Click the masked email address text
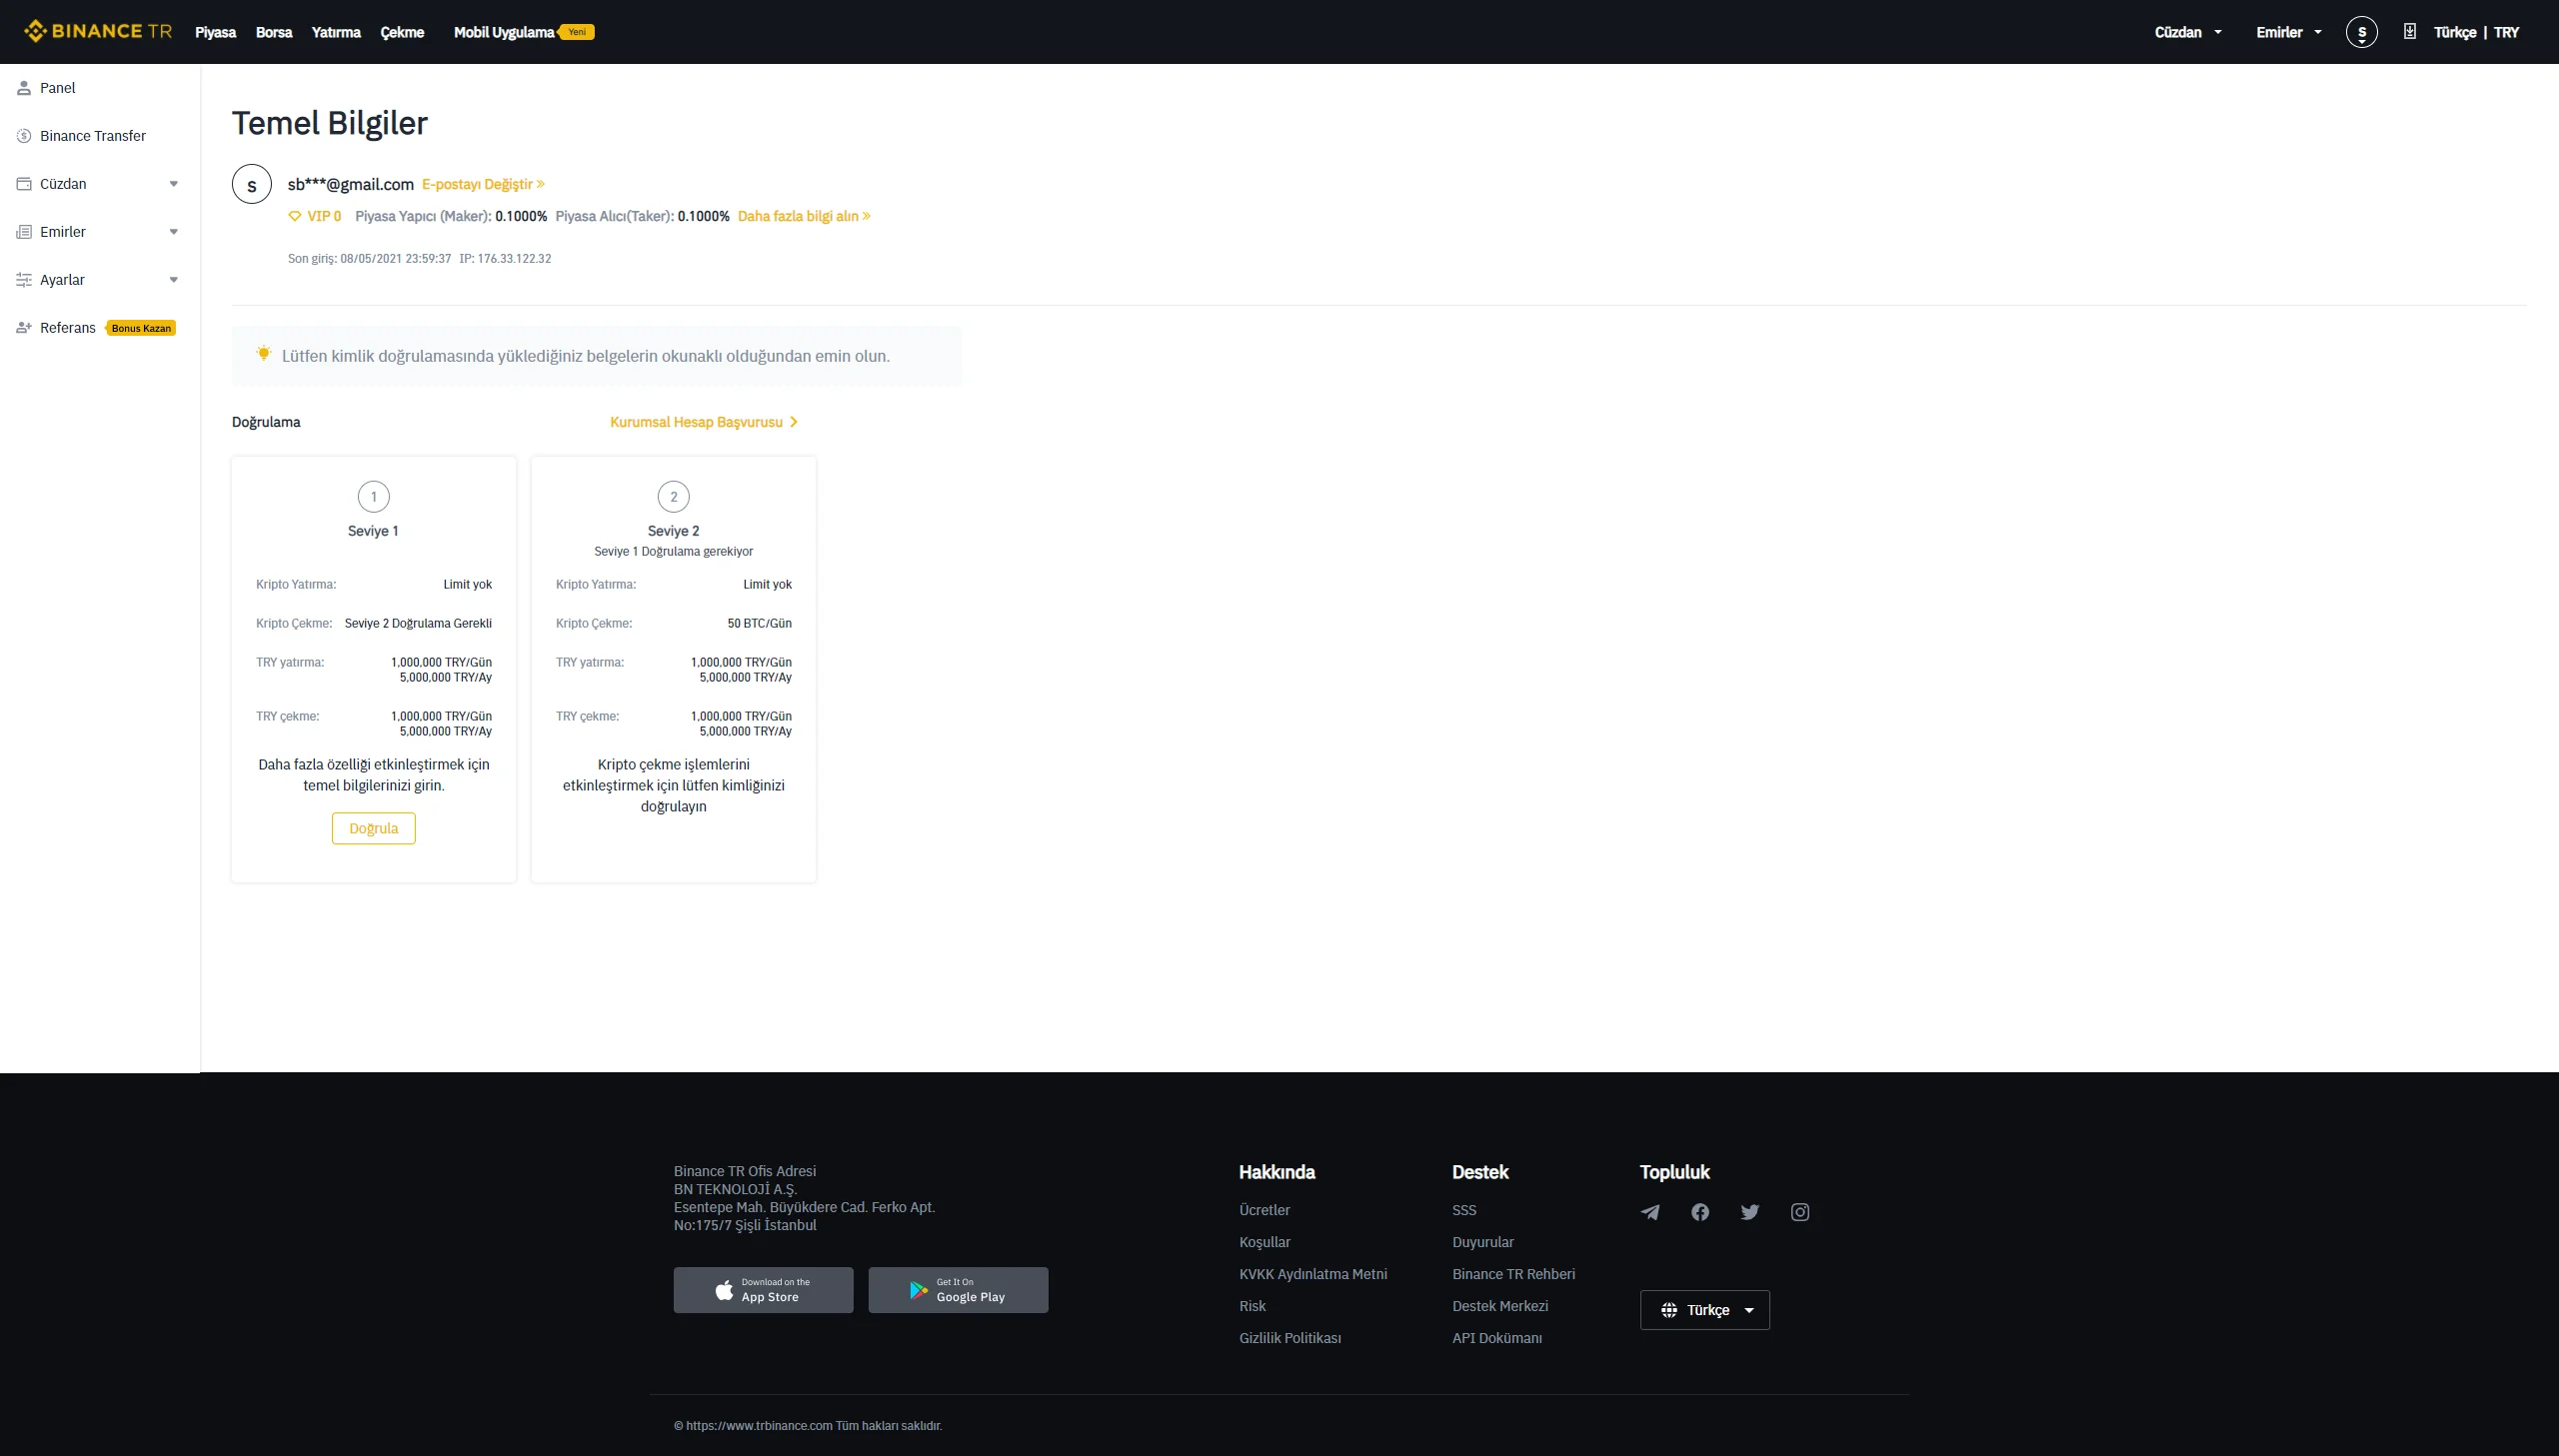2559x1456 pixels. (351, 184)
